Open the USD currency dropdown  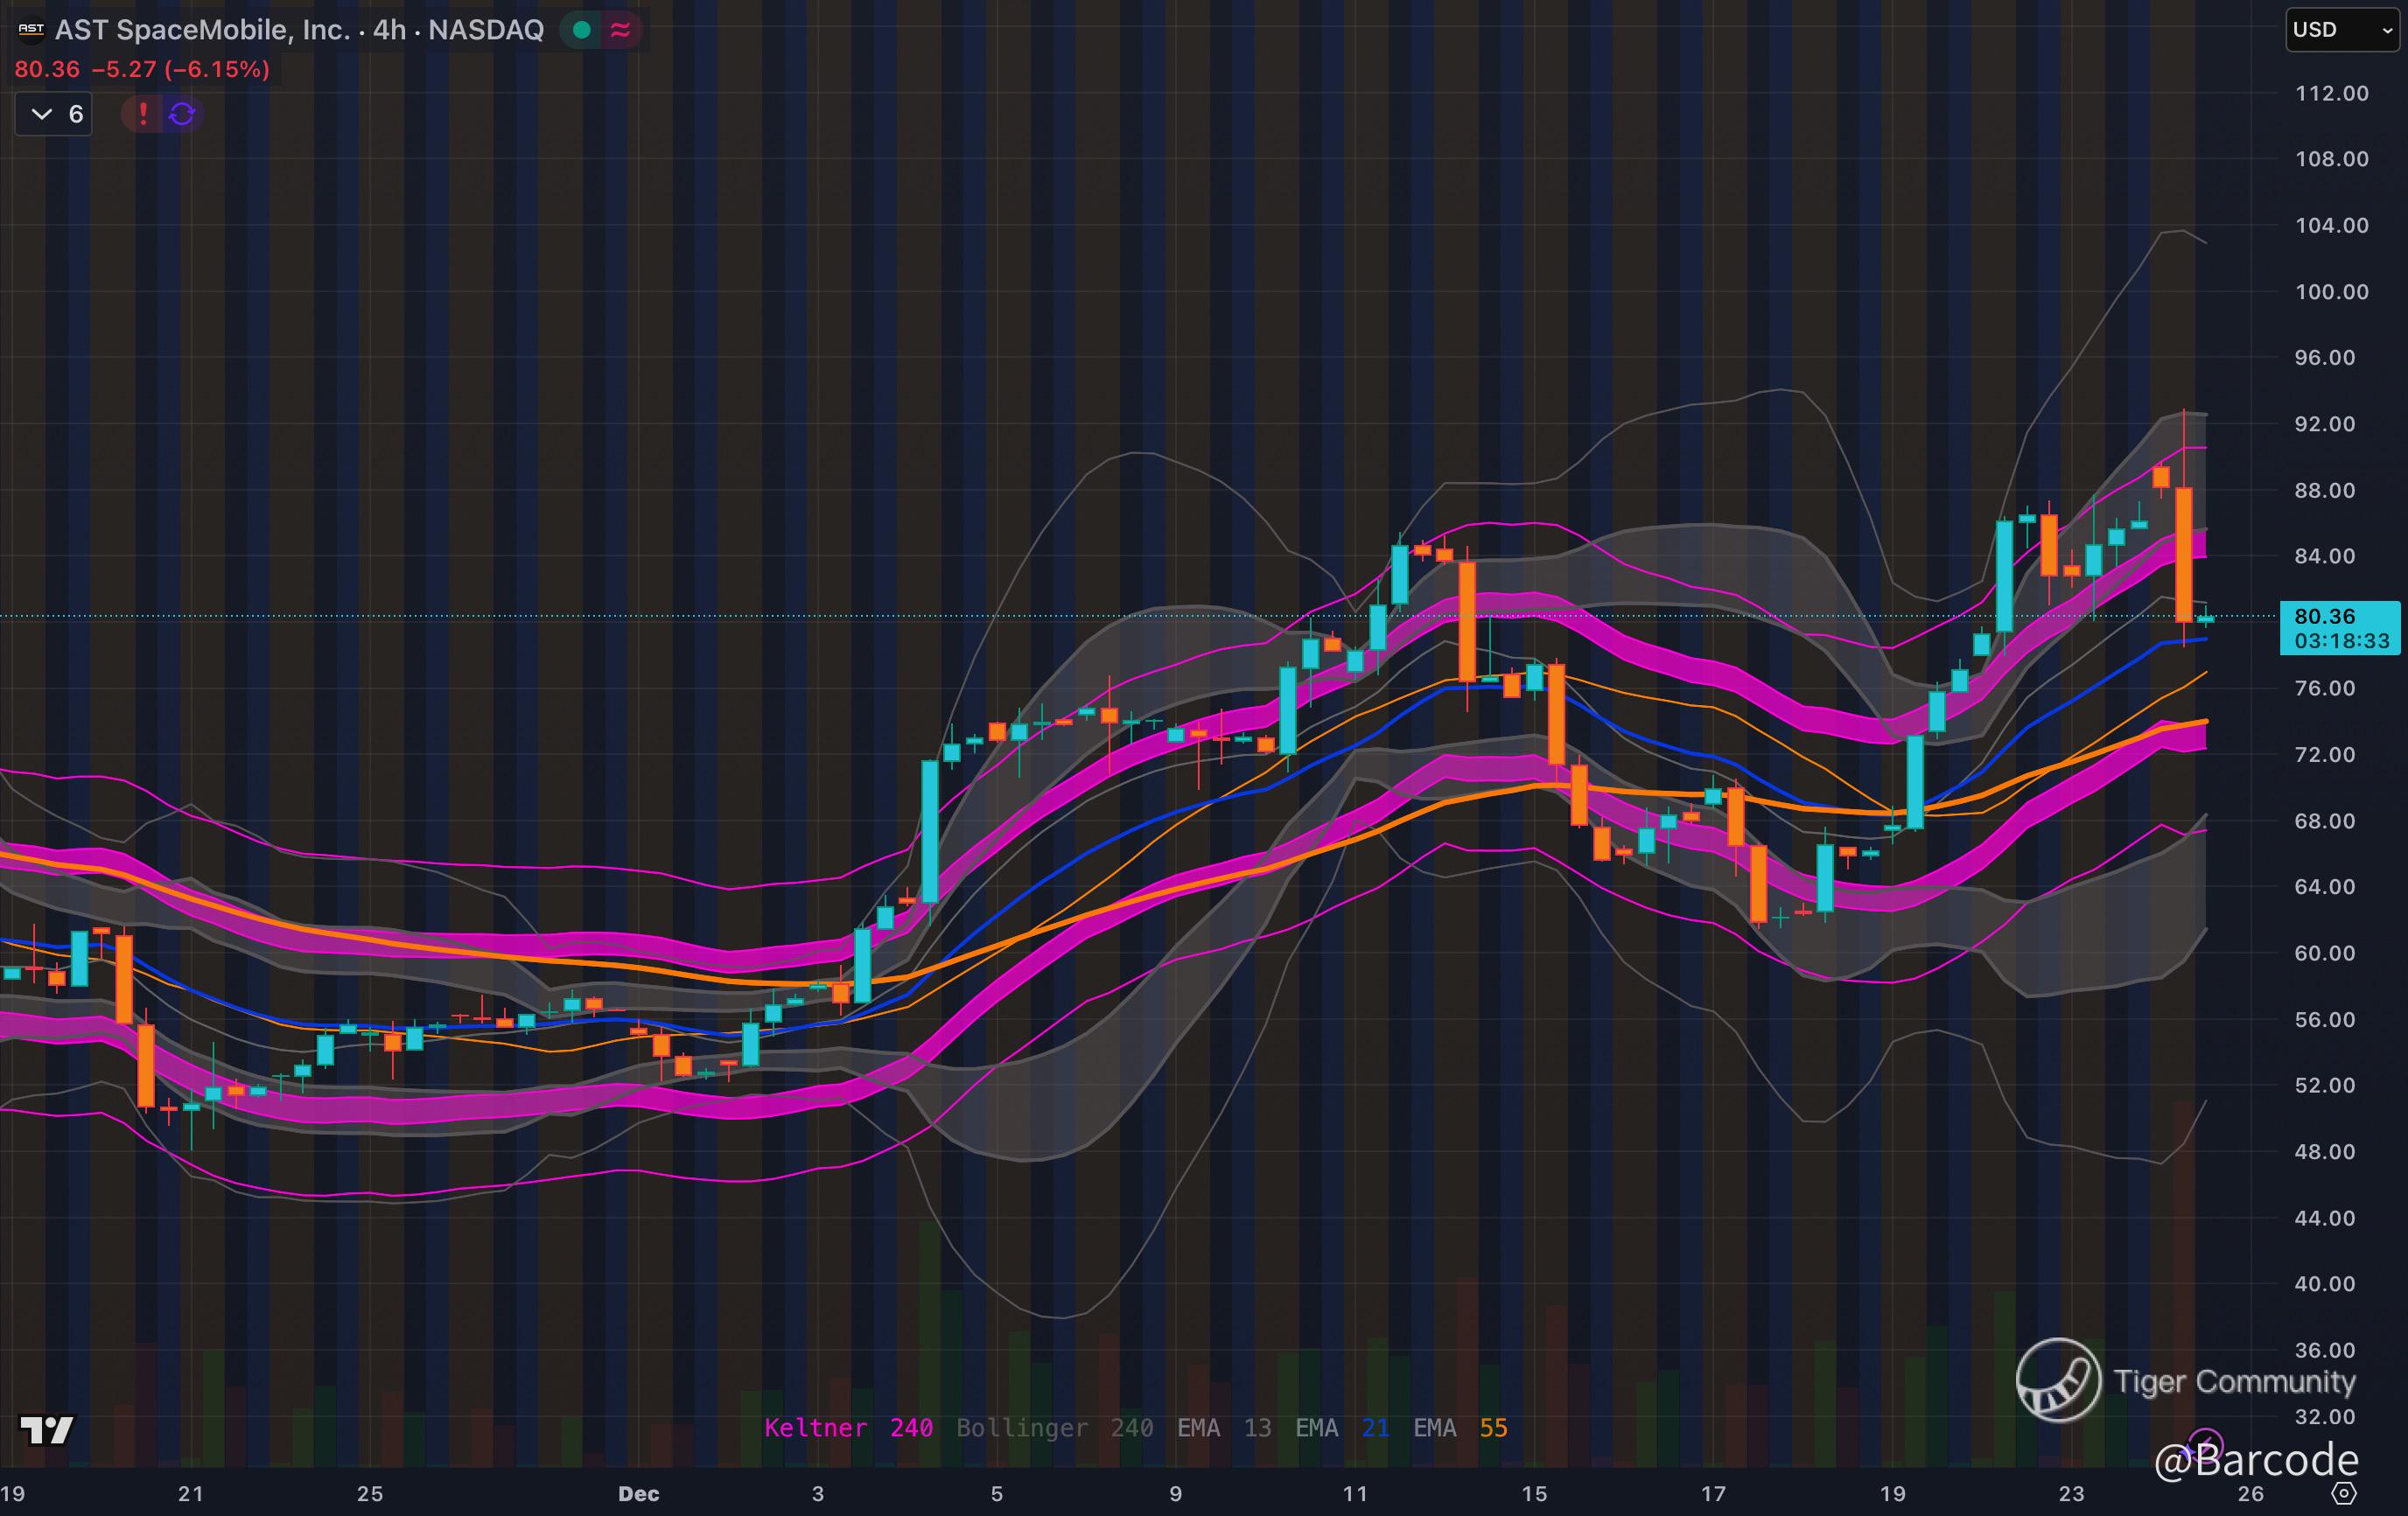point(2342,30)
